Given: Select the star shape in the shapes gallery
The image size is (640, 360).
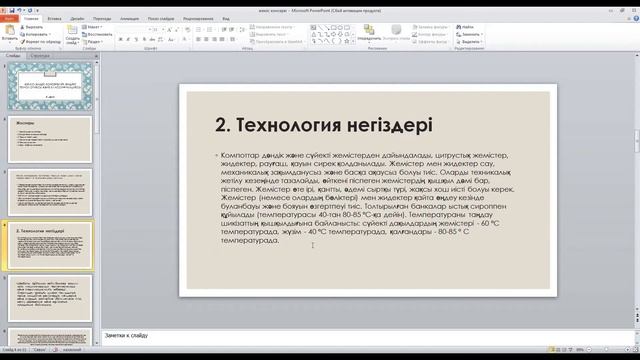Looking at the screenshot, I should (x=347, y=41).
